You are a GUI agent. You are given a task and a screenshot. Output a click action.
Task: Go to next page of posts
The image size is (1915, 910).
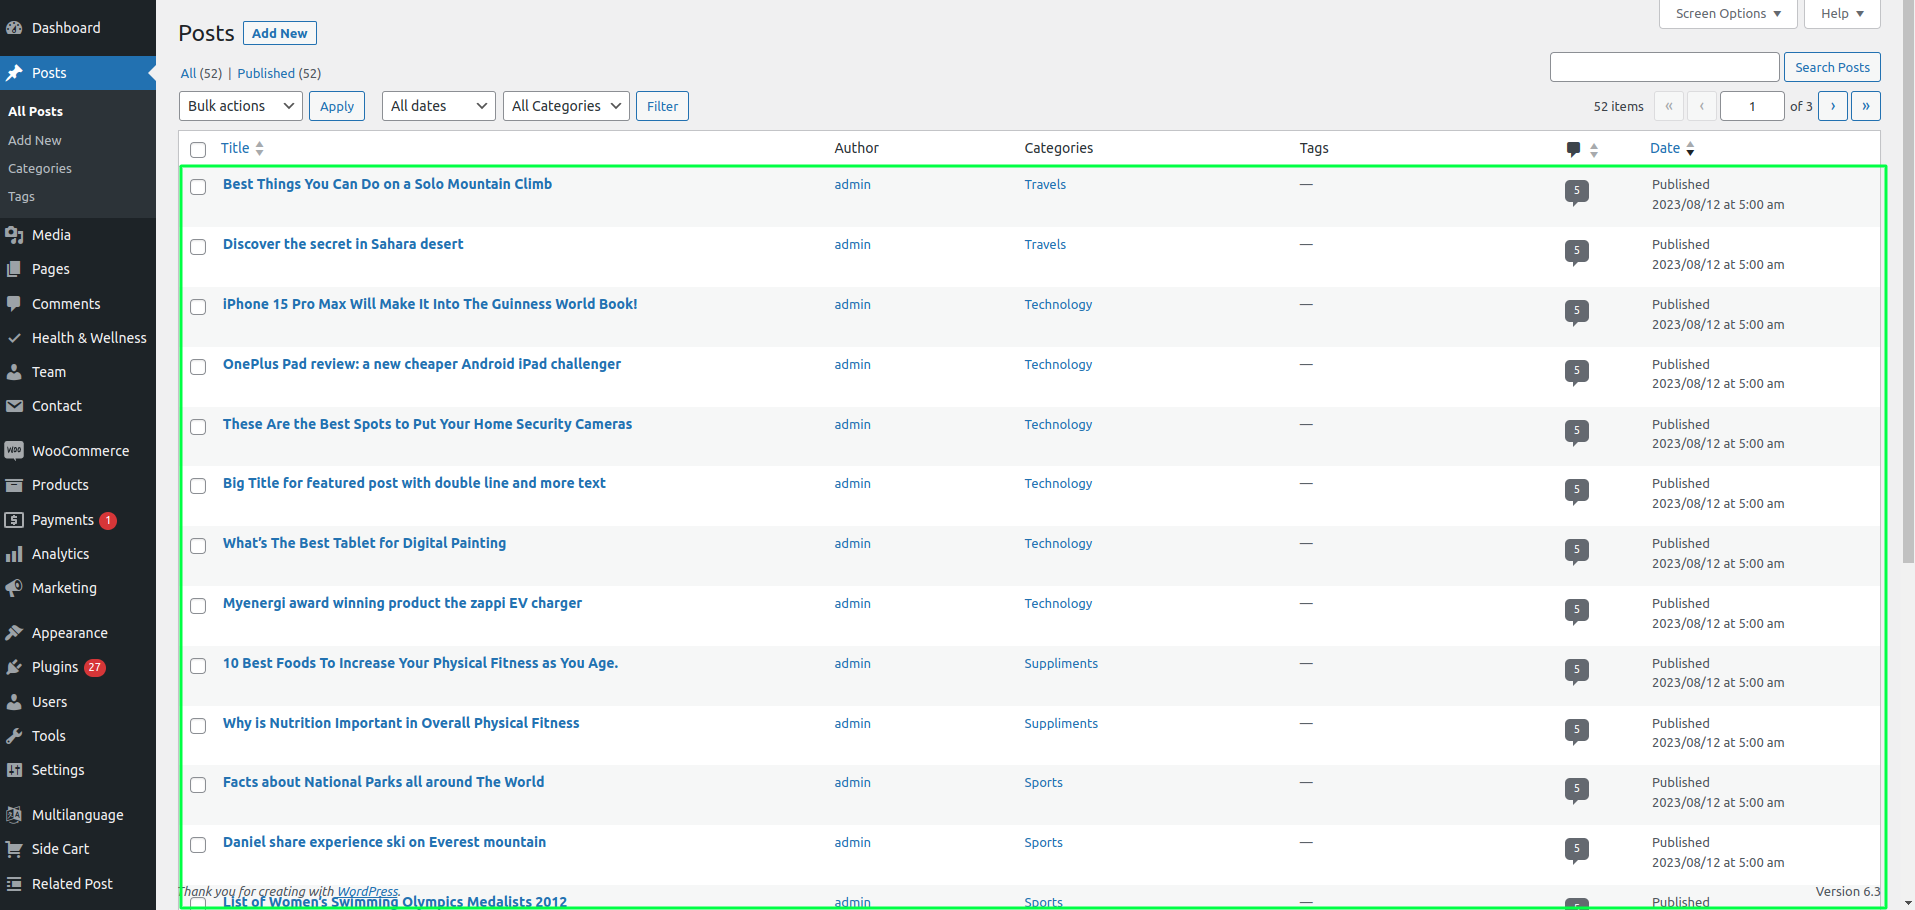click(x=1833, y=106)
